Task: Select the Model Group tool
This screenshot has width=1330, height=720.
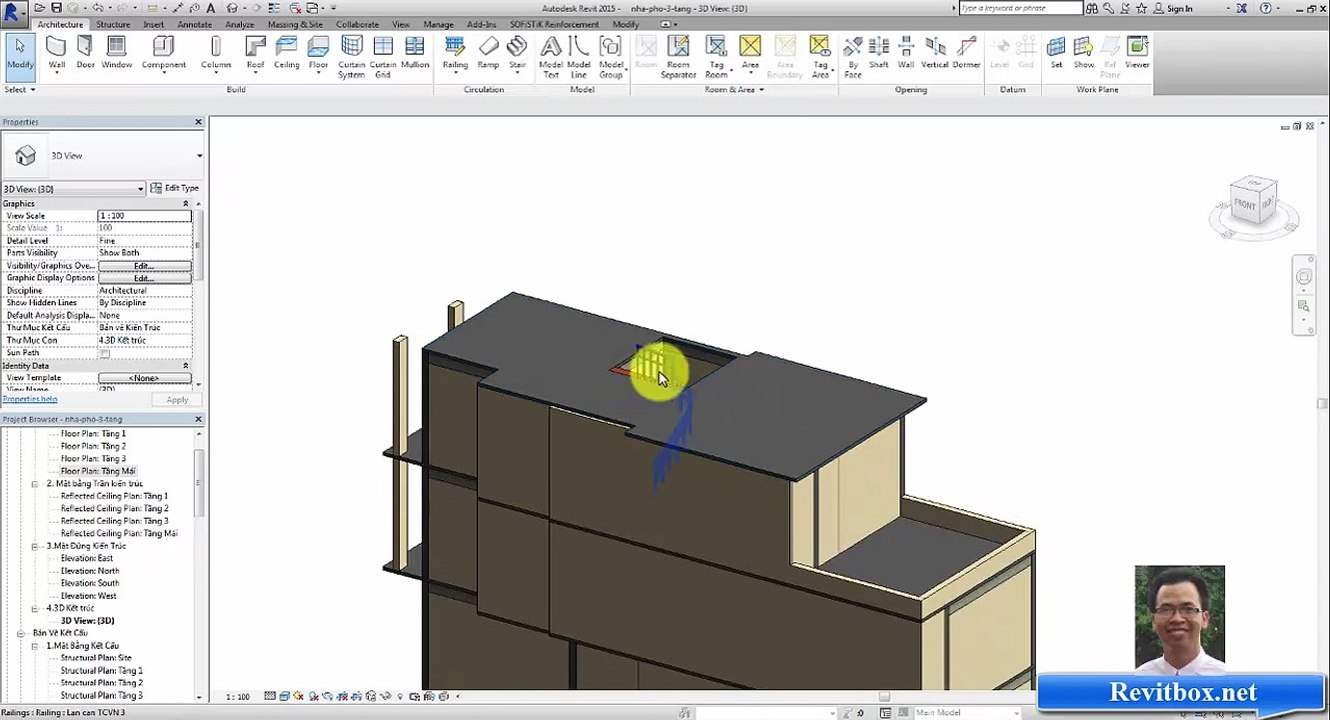Action: [x=611, y=58]
